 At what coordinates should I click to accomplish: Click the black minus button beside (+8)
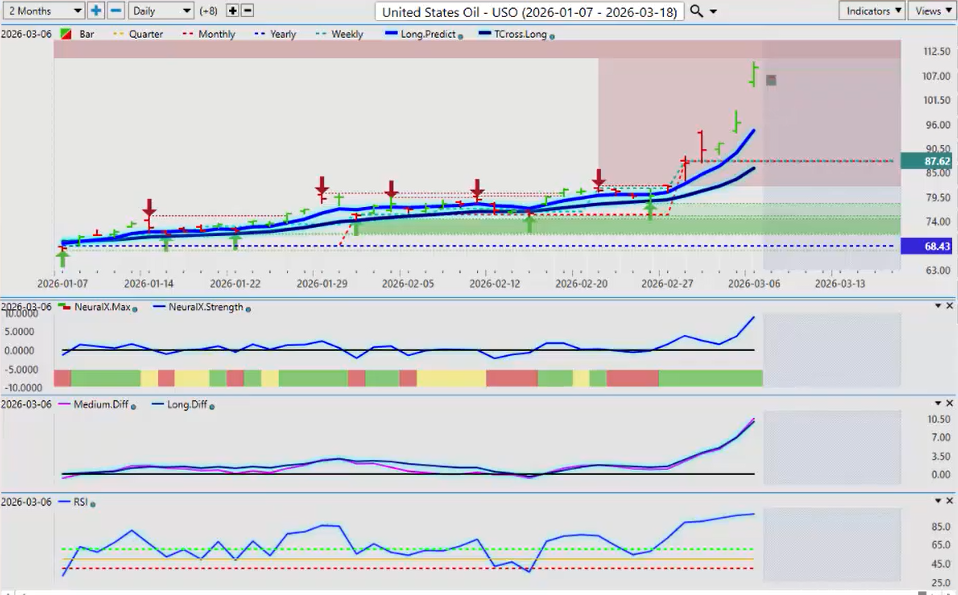tap(248, 10)
